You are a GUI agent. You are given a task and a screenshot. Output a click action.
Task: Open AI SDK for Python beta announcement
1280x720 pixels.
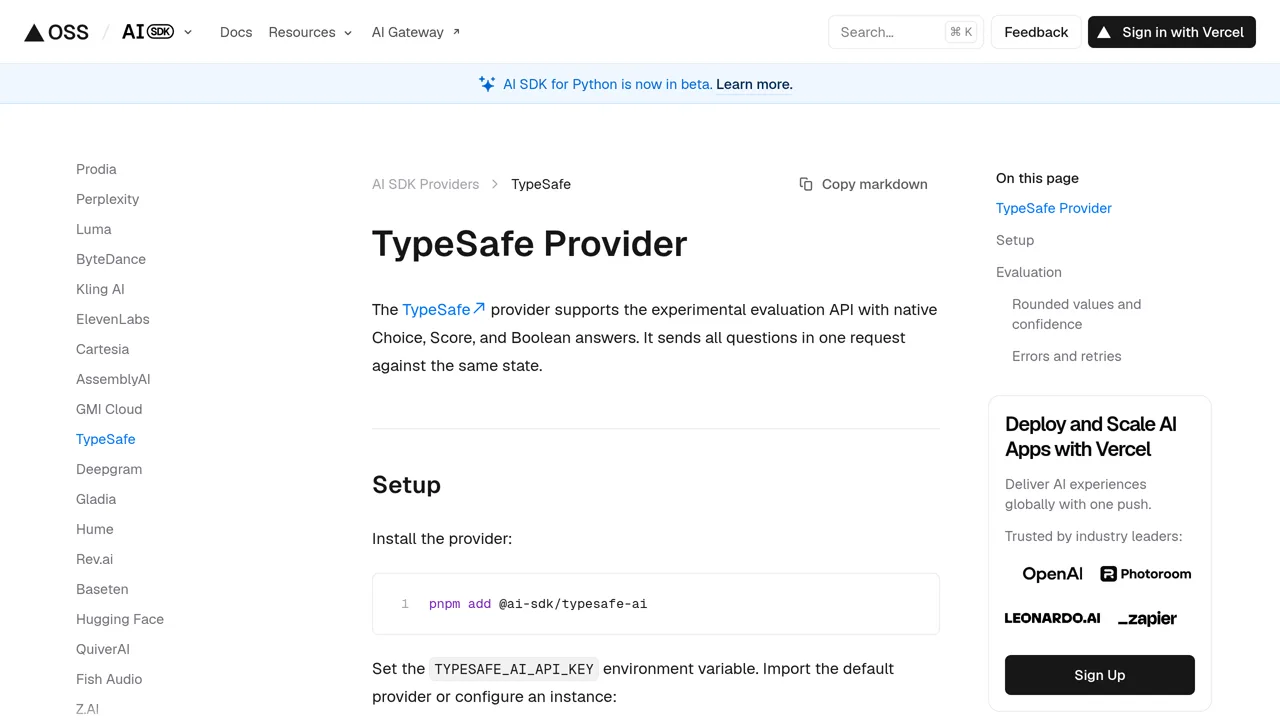coord(608,84)
